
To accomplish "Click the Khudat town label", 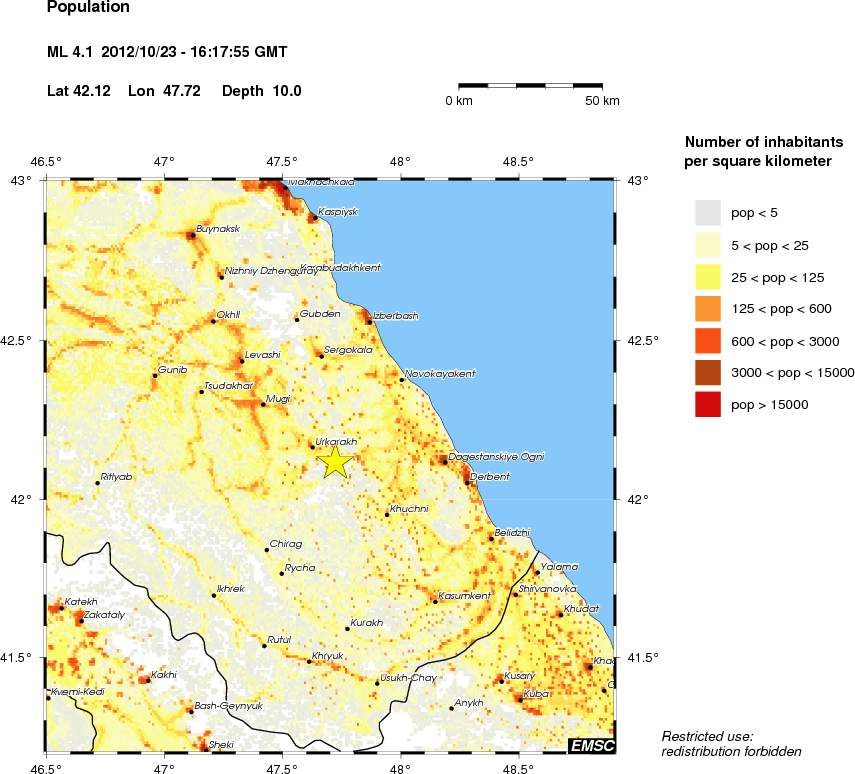I will 581,608.
